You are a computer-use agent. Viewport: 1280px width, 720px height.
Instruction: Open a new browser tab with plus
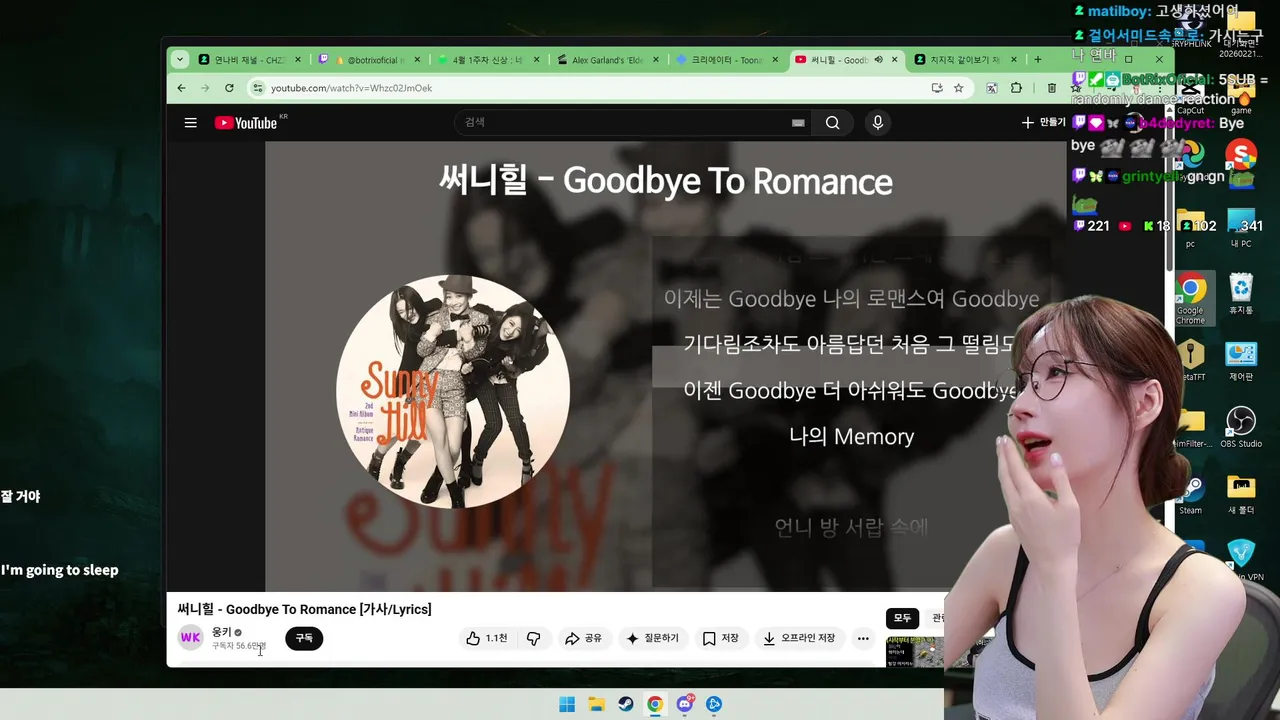[x=1037, y=60]
